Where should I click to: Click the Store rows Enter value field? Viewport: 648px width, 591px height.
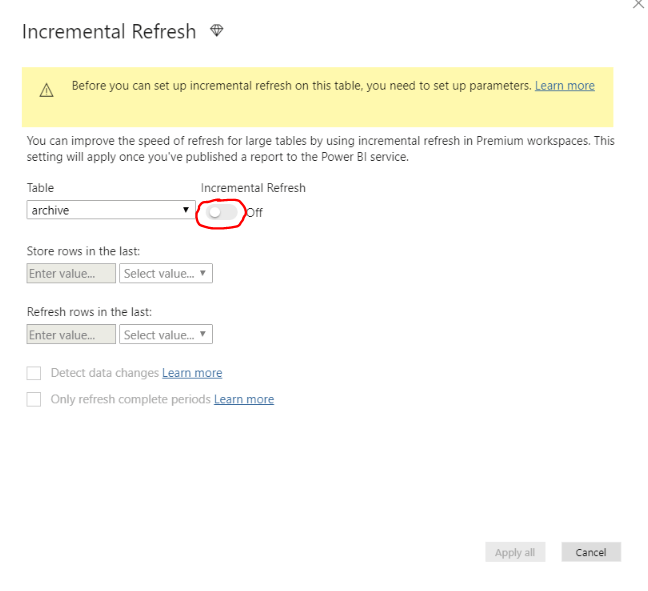[x=71, y=273]
